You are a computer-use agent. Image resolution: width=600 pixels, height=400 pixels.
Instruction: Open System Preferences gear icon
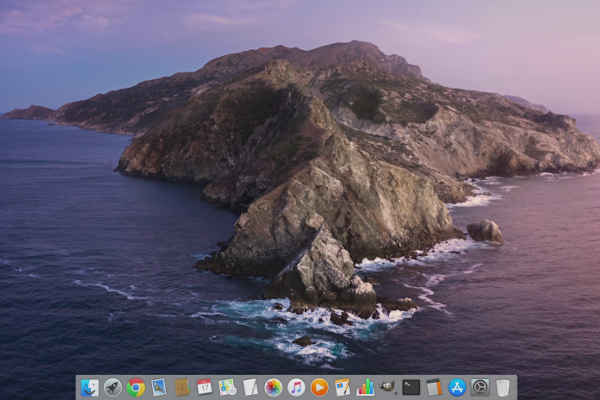tap(480, 388)
